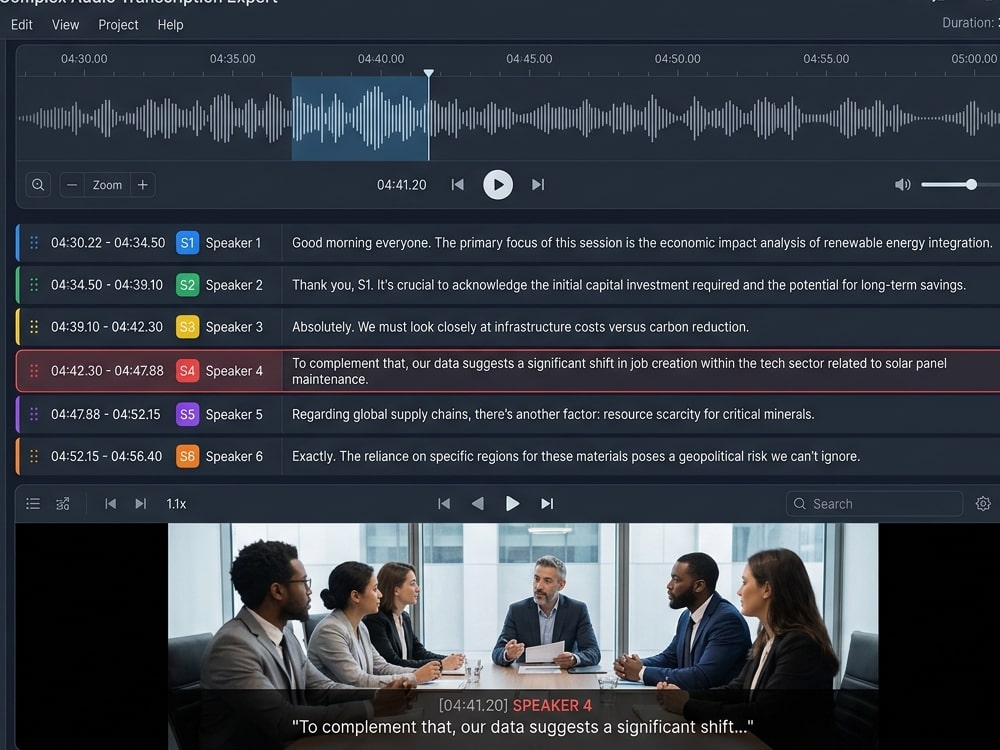Click the playhead marker on the timeline

point(429,73)
